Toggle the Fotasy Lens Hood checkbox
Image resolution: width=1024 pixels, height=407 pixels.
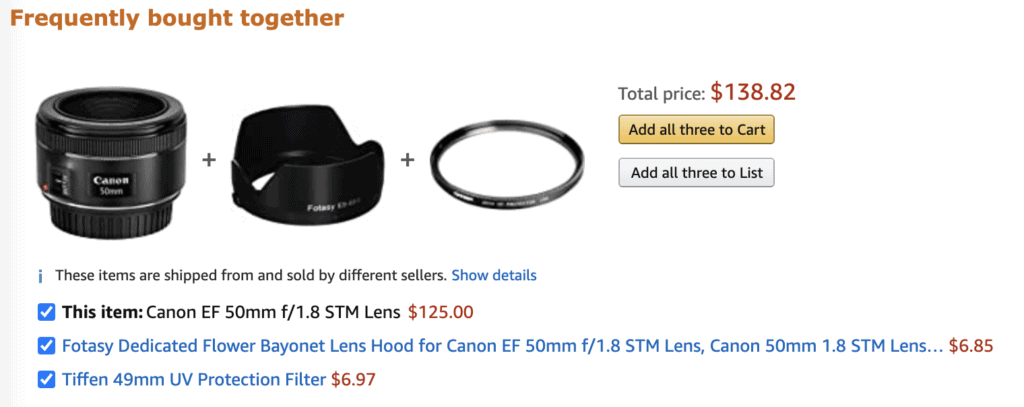click(46, 346)
